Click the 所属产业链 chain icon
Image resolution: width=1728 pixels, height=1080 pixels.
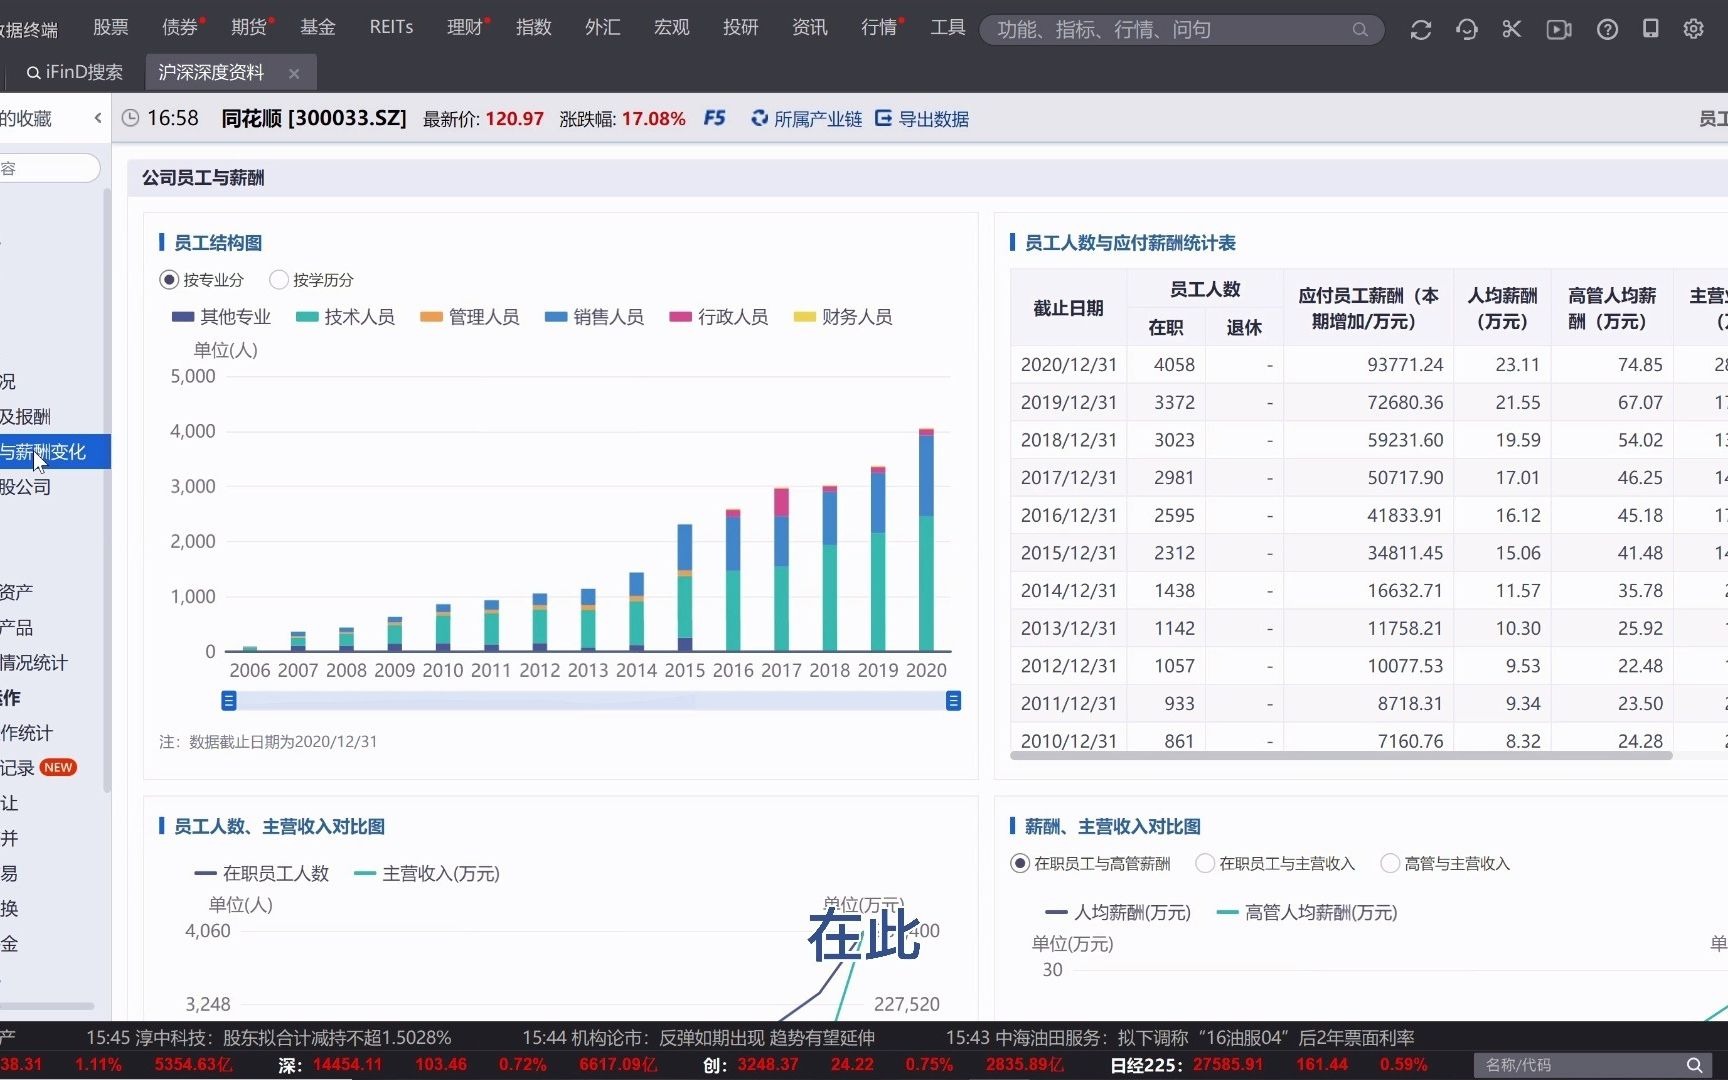point(760,118)
